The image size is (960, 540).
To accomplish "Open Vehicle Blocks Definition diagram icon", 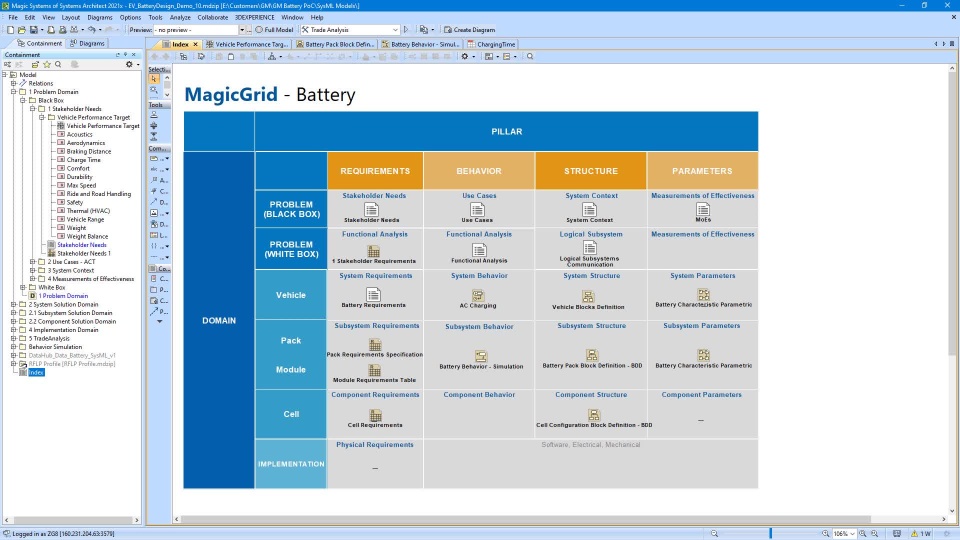I will [588, 297].
